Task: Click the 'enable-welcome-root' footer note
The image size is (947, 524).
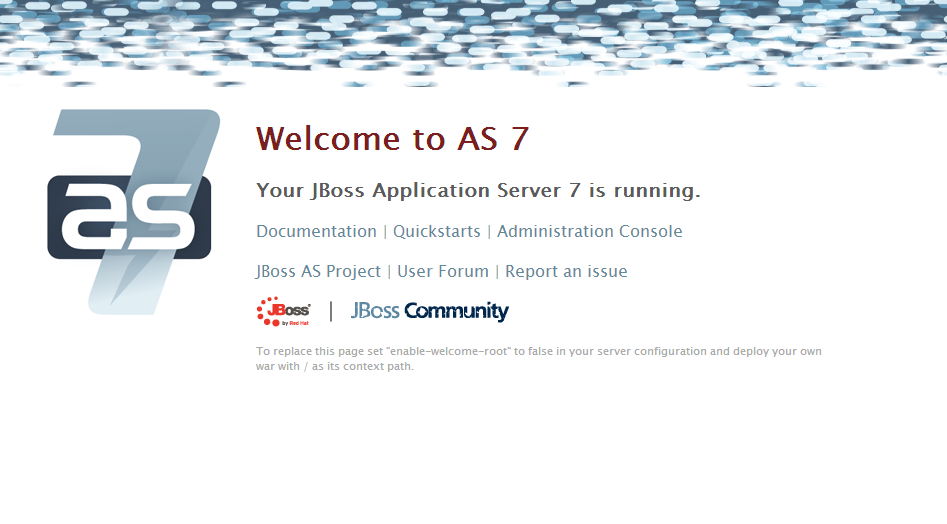Action: pyautogui.click(x=538, y=358)
